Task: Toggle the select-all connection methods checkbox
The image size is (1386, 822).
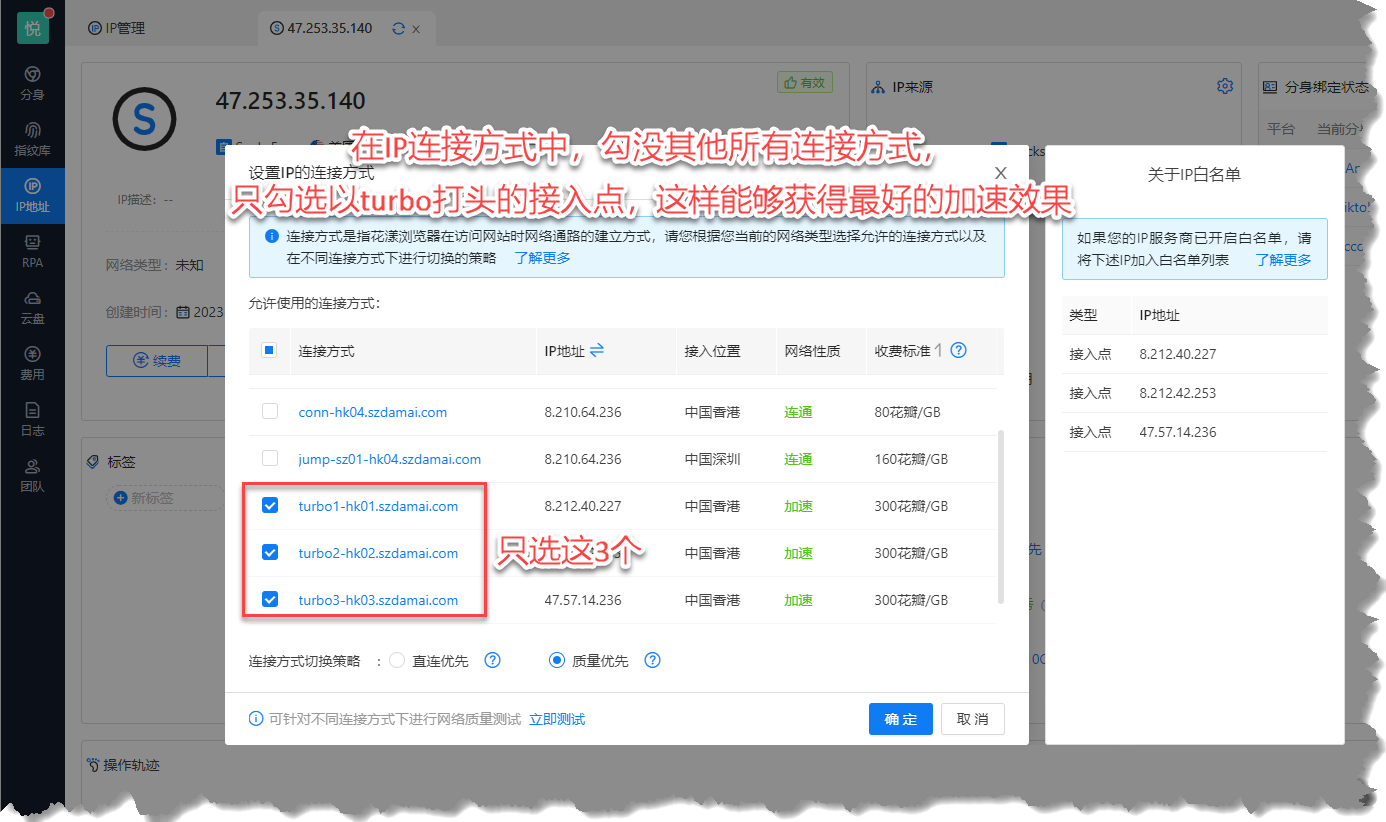Action: click(269, 350)
